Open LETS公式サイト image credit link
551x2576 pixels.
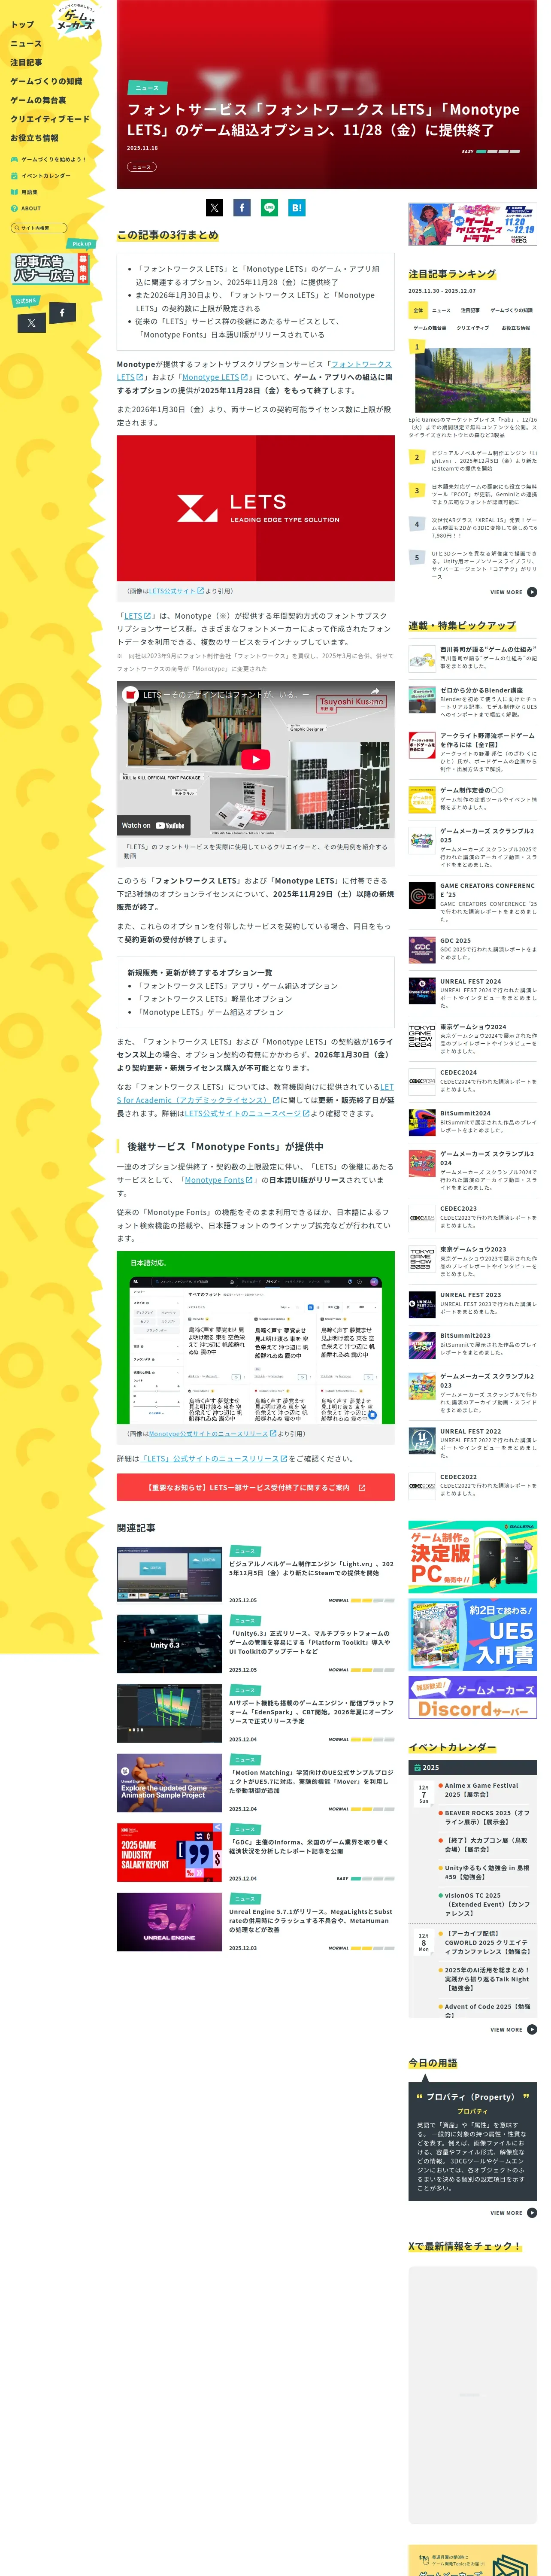(x=176, y=591)
